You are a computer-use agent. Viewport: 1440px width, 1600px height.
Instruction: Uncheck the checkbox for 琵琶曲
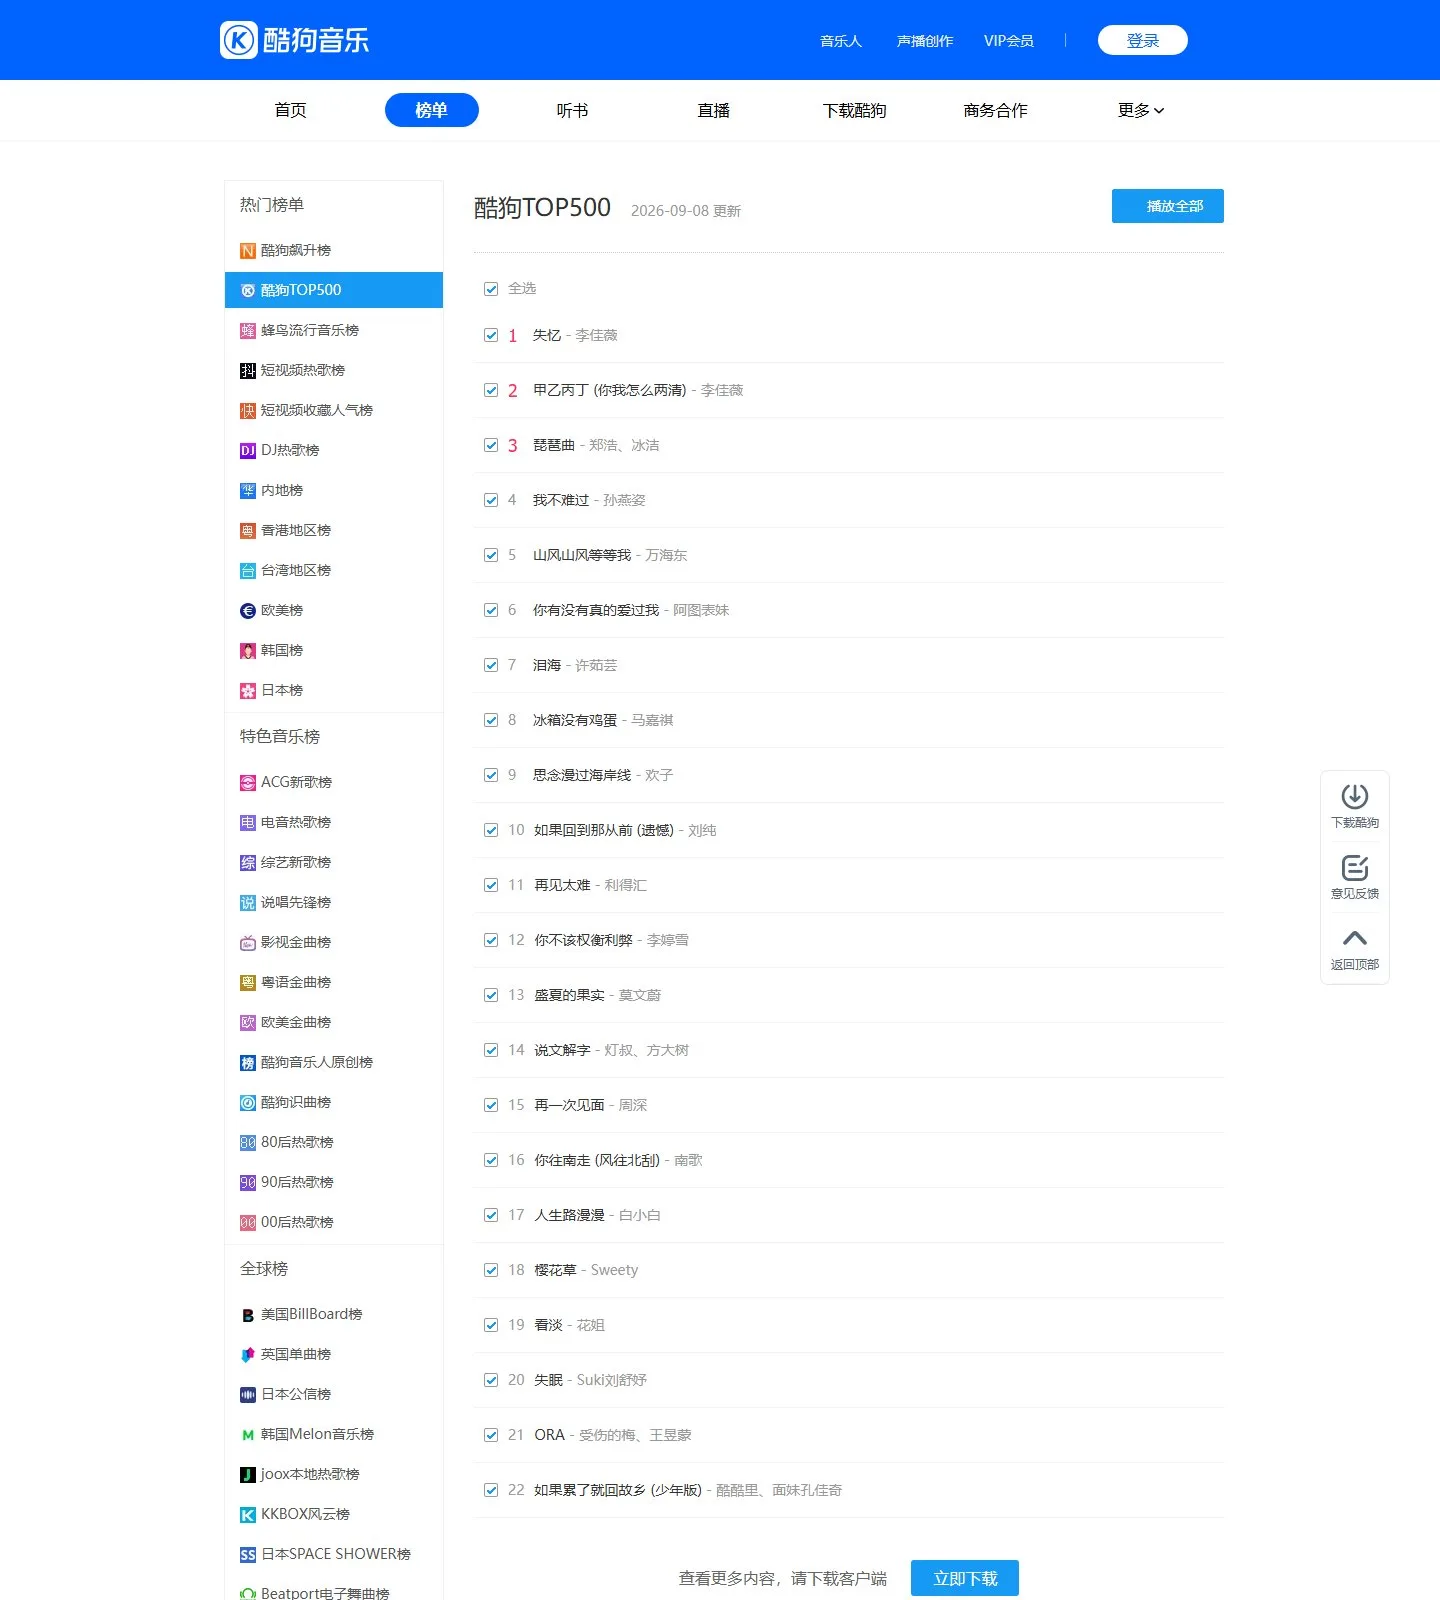(x=491, y=445)
